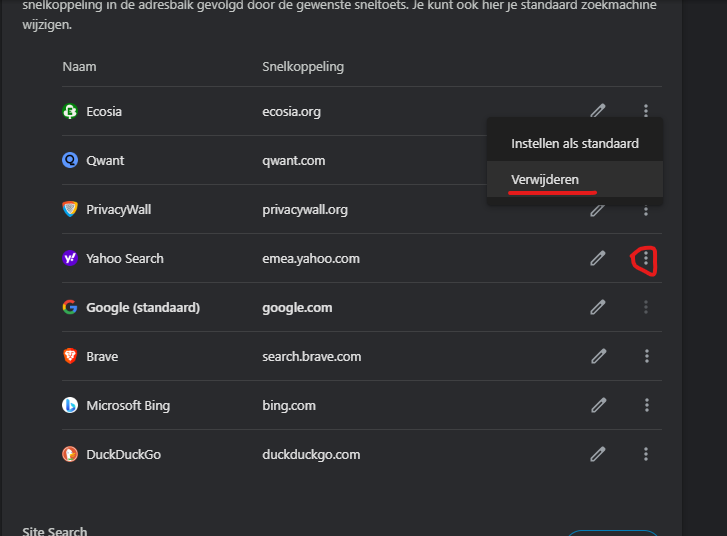Edit the Microsoft Bing search engine
The image size is (727, 536).
click(x=598, y=405)
